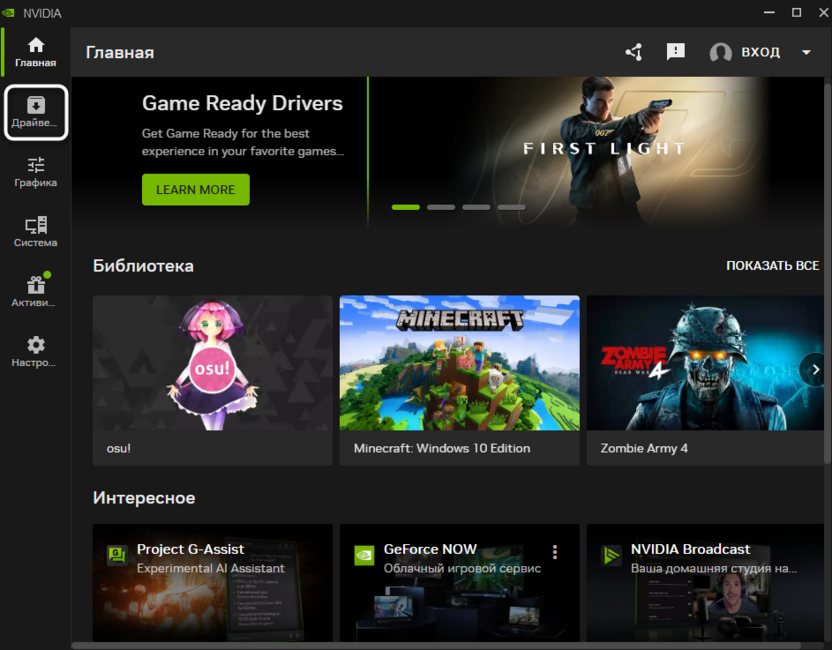
Task: Click Minecraft: Windows 10 Edition title
Action: (442, 448)
